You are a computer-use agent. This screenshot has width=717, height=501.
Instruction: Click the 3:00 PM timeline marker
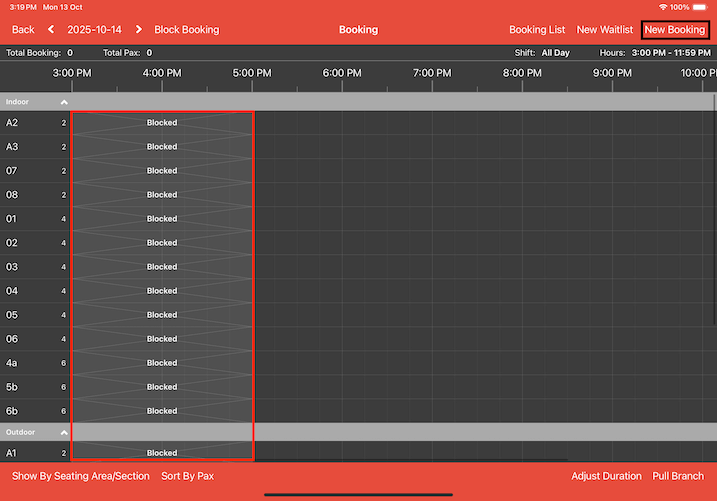(72, 73)
